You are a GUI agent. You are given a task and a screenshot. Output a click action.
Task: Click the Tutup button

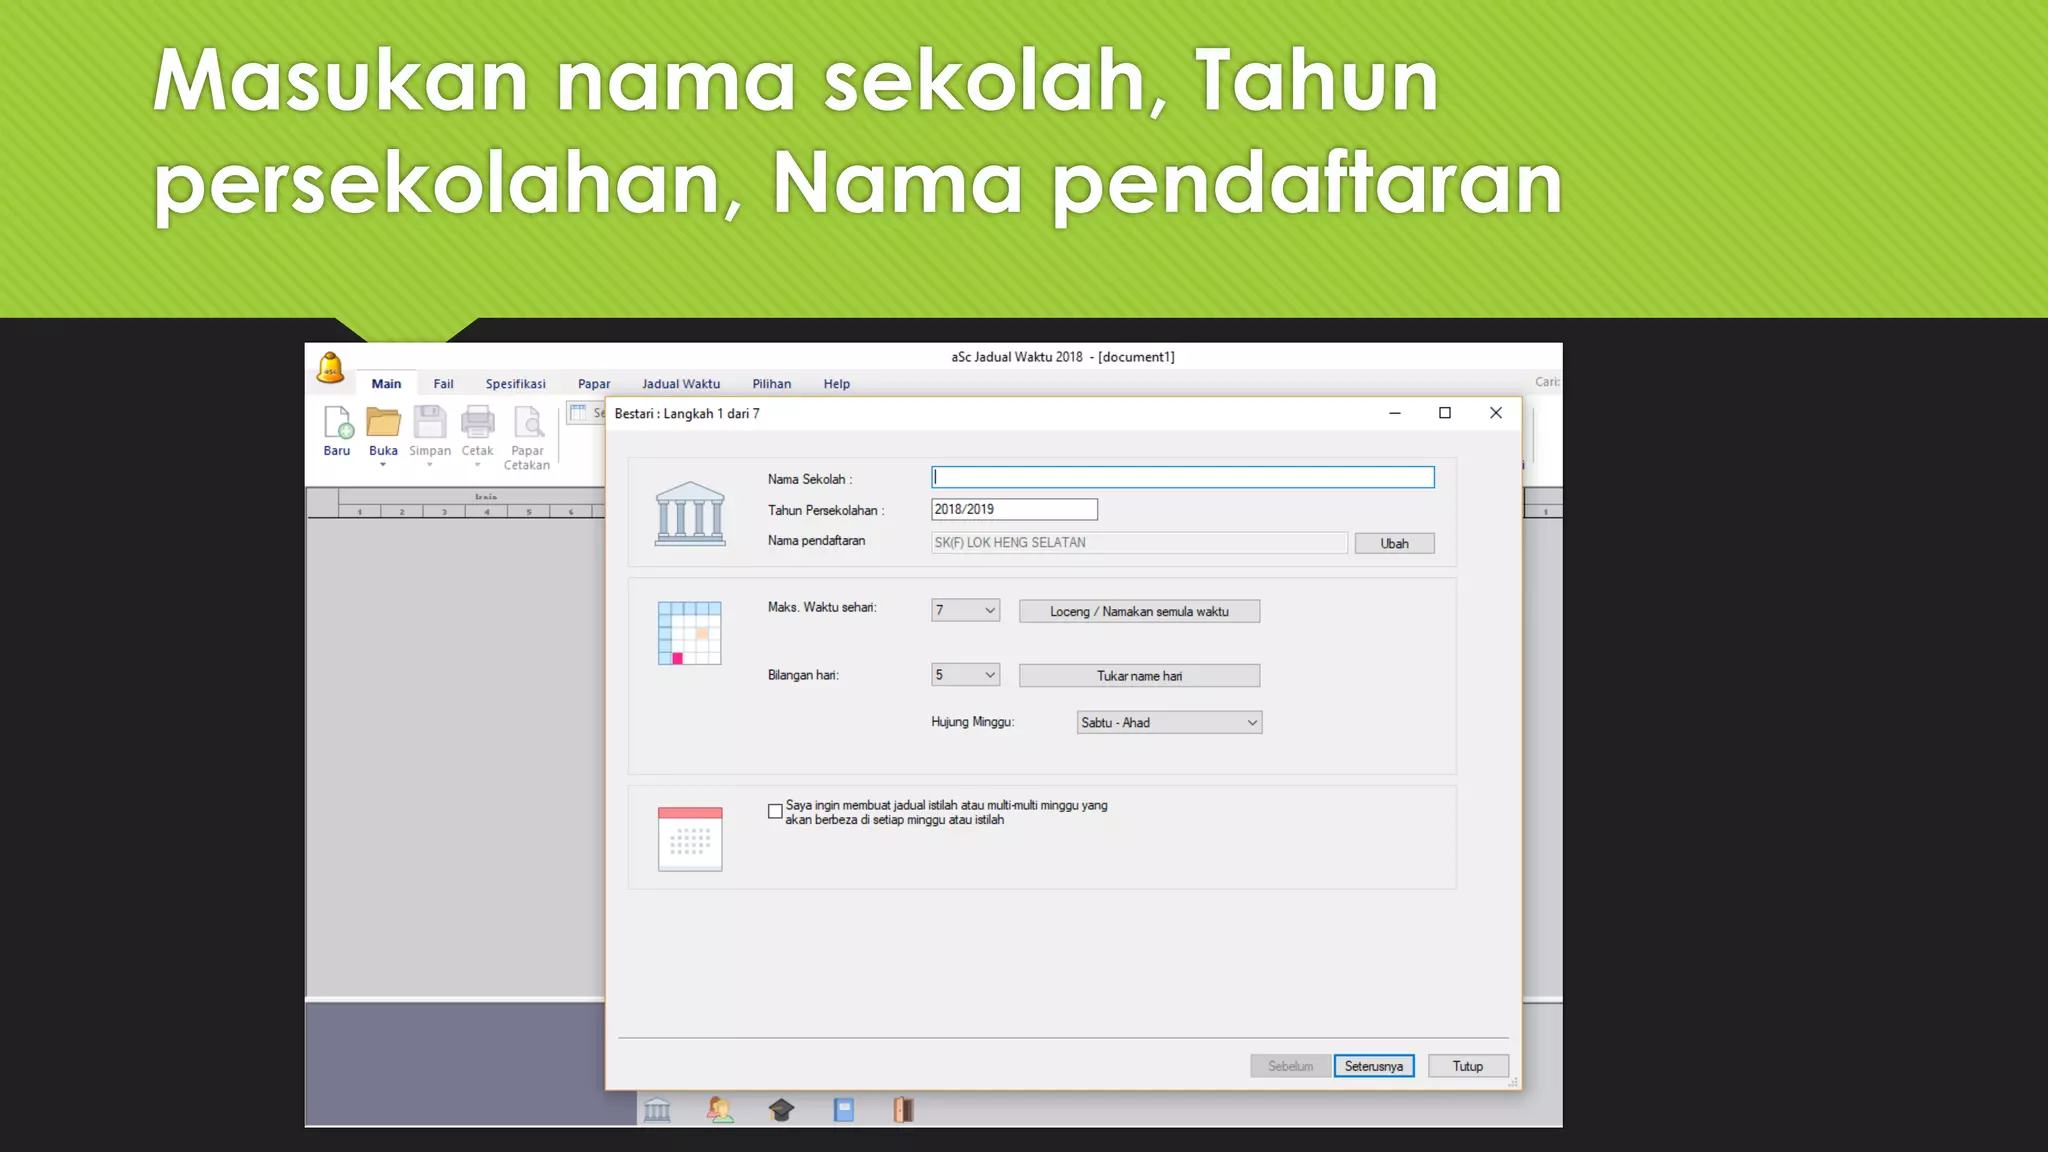(1468, 1066)
